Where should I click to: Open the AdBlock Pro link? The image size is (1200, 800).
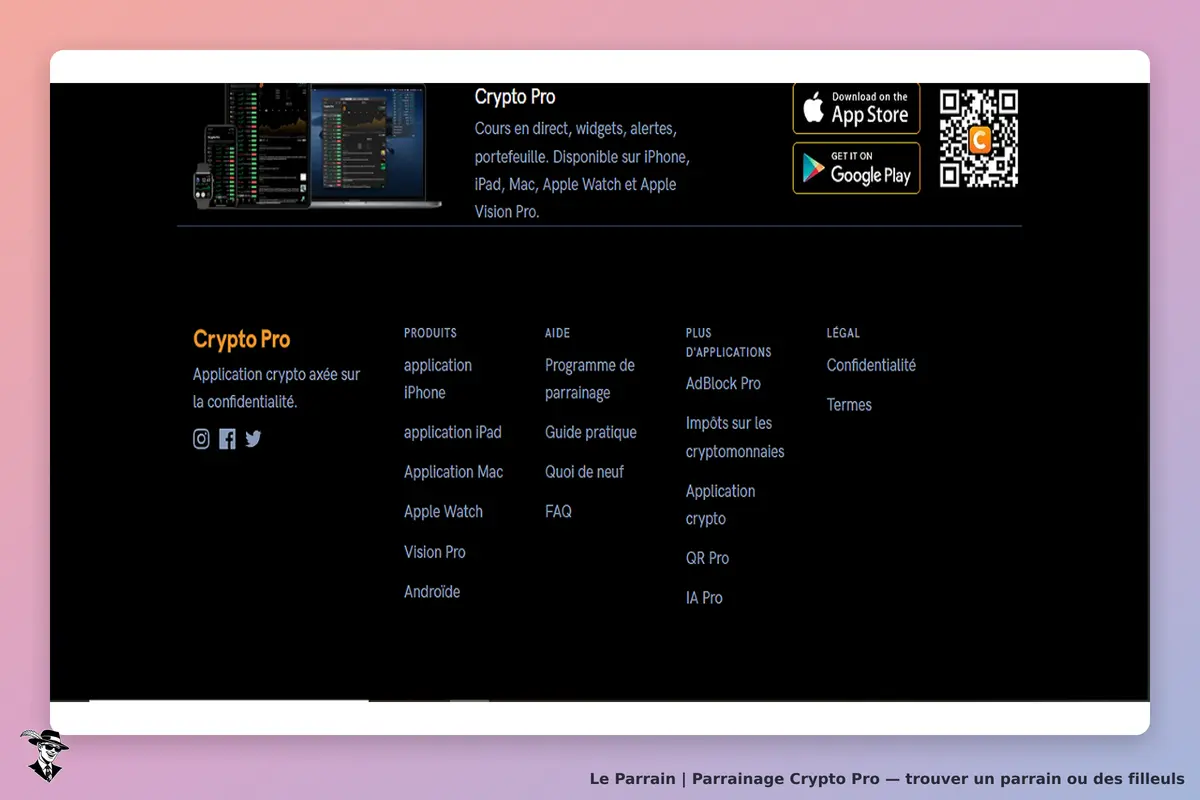click(x=723, y=384)
